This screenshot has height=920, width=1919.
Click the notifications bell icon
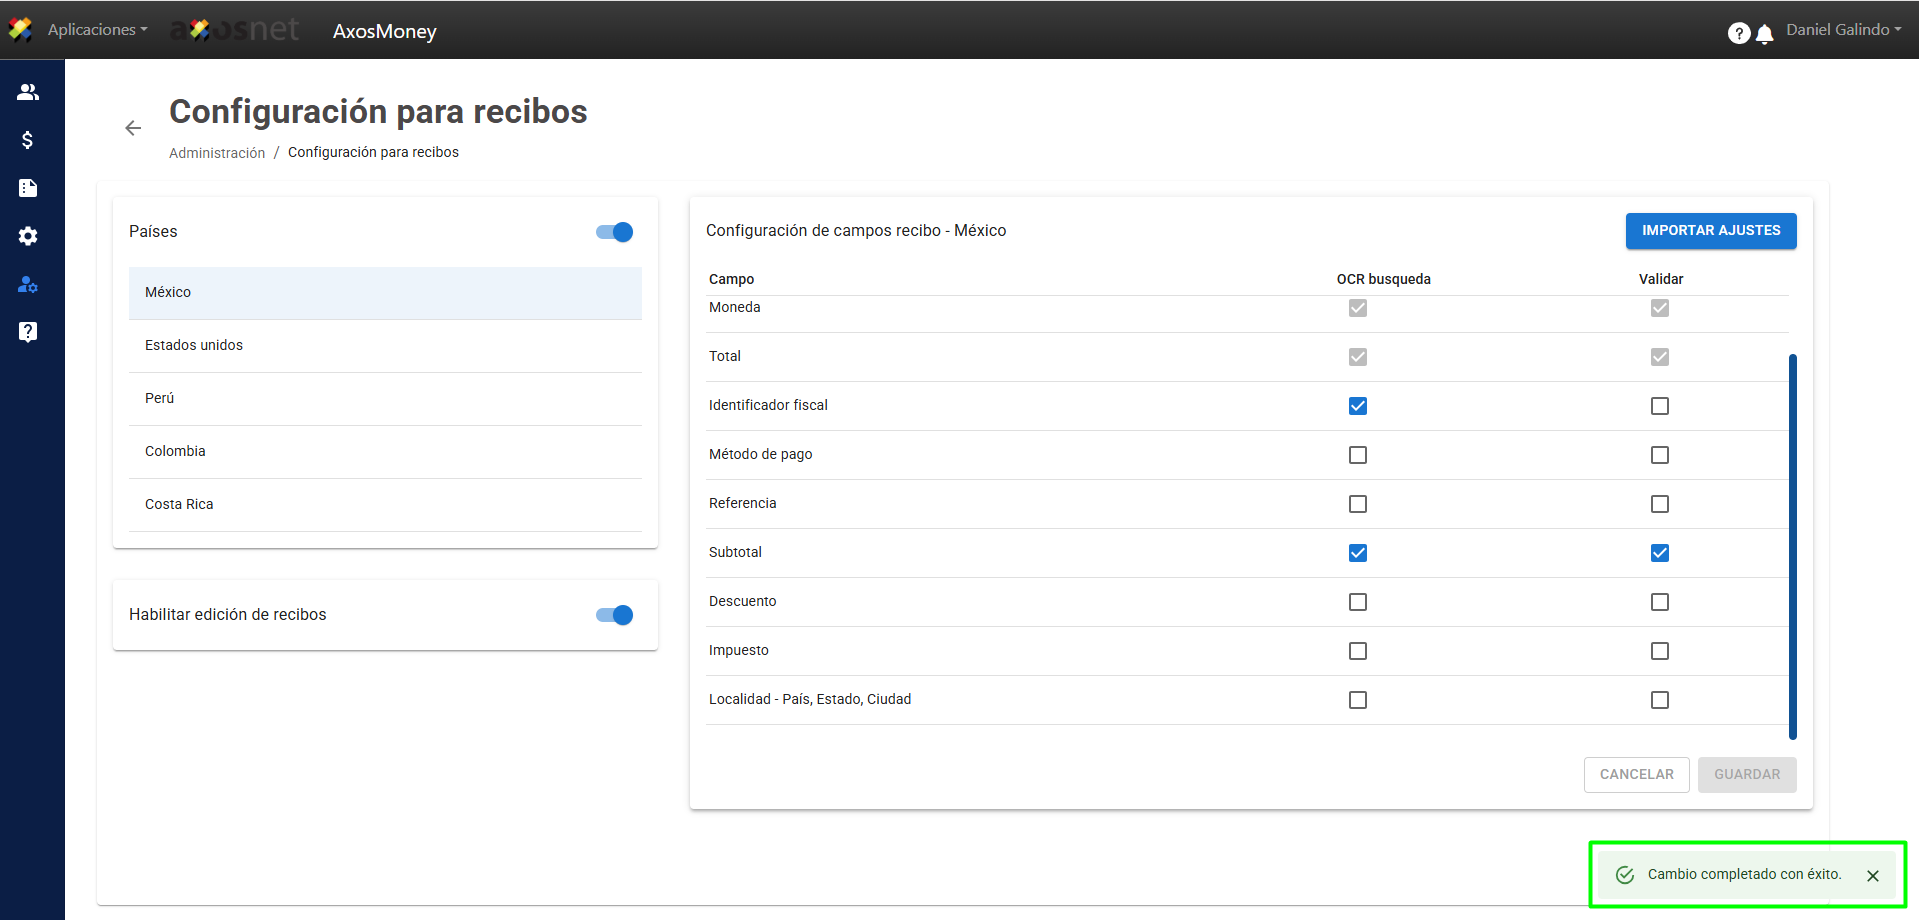(1765, 34)
